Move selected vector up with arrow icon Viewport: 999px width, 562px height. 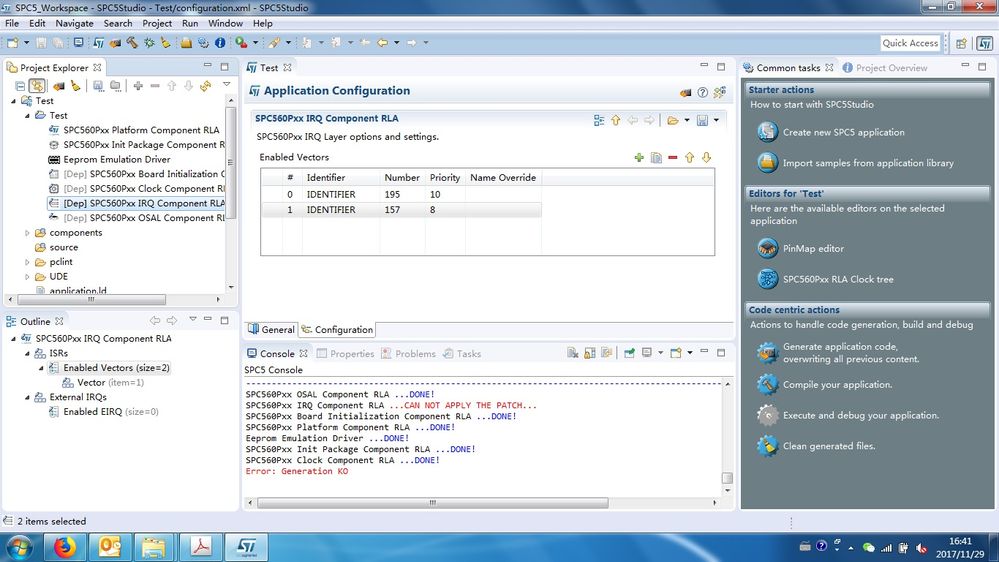(689, 157)
